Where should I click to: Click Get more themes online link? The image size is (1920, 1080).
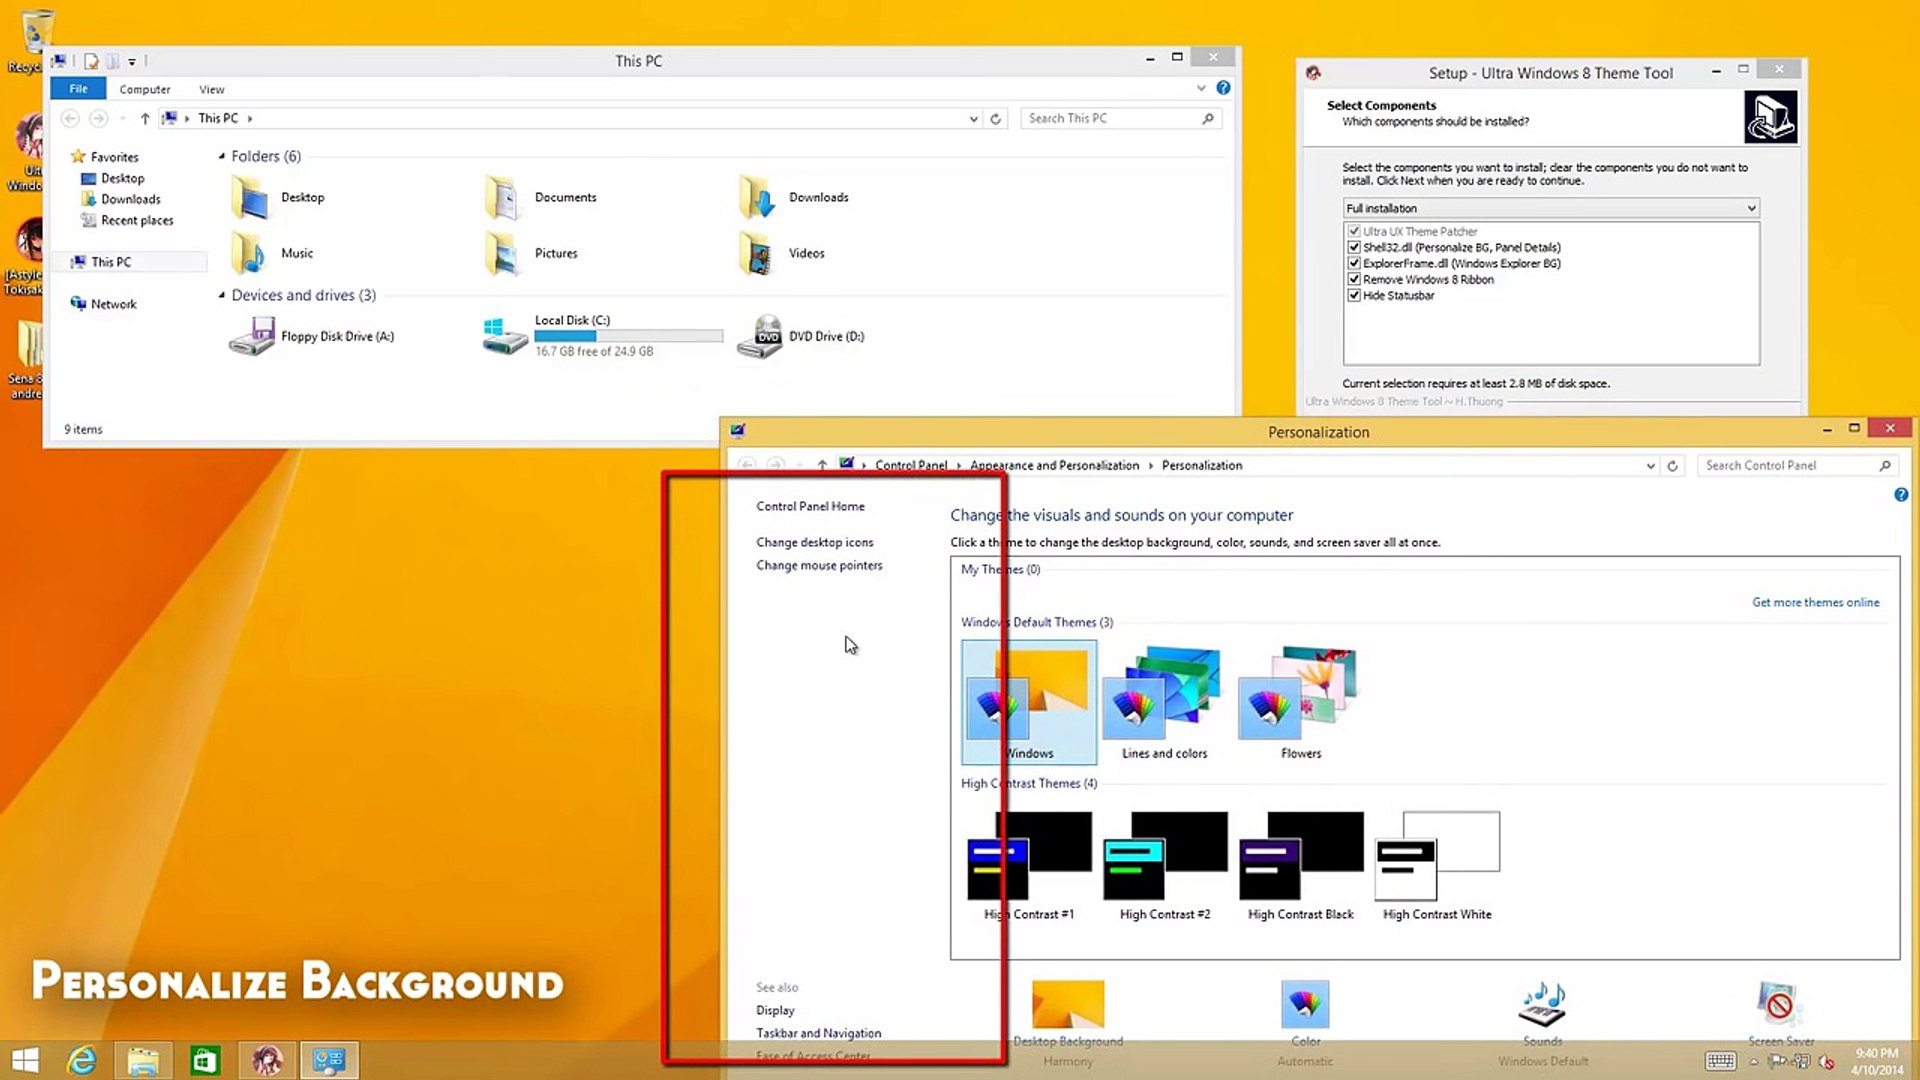click(1815, 602)
